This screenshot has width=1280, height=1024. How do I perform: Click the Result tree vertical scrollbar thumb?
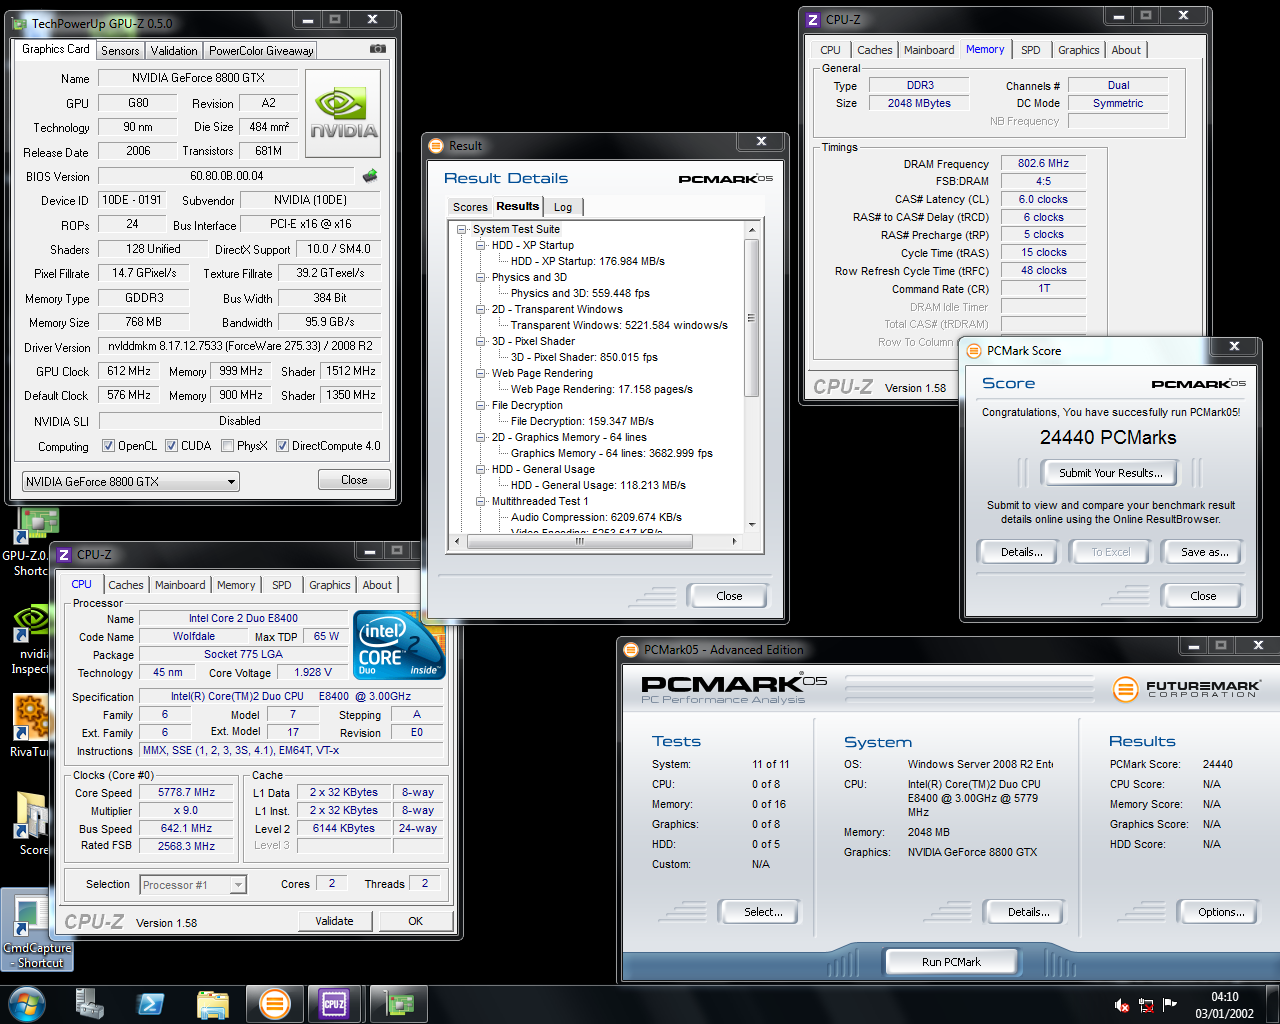click(x=752, y=318)
